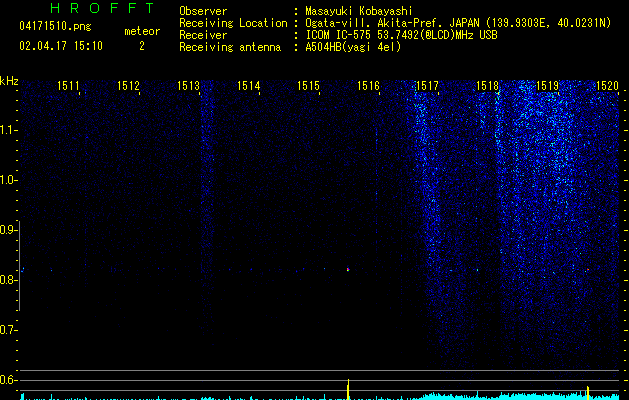Viewport: 629px width, 400px height.
Task: Click the HROFFT title text
Action: click(x=102, y=8)
